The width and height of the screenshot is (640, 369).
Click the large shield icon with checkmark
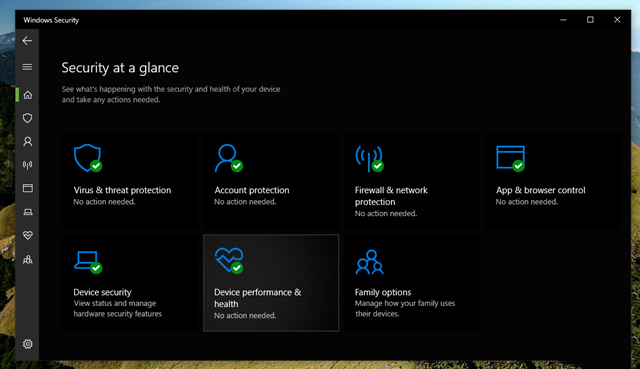click(x=88, y=158)
